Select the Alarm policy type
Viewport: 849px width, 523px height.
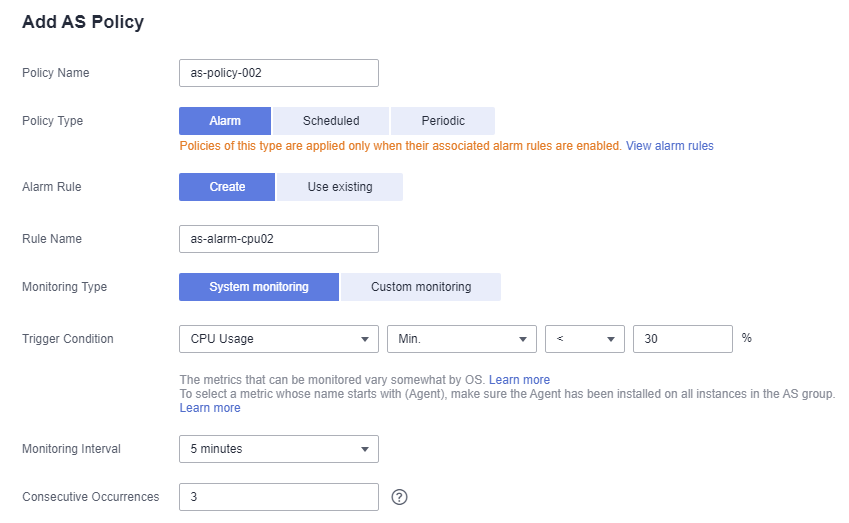coord(225,121)
